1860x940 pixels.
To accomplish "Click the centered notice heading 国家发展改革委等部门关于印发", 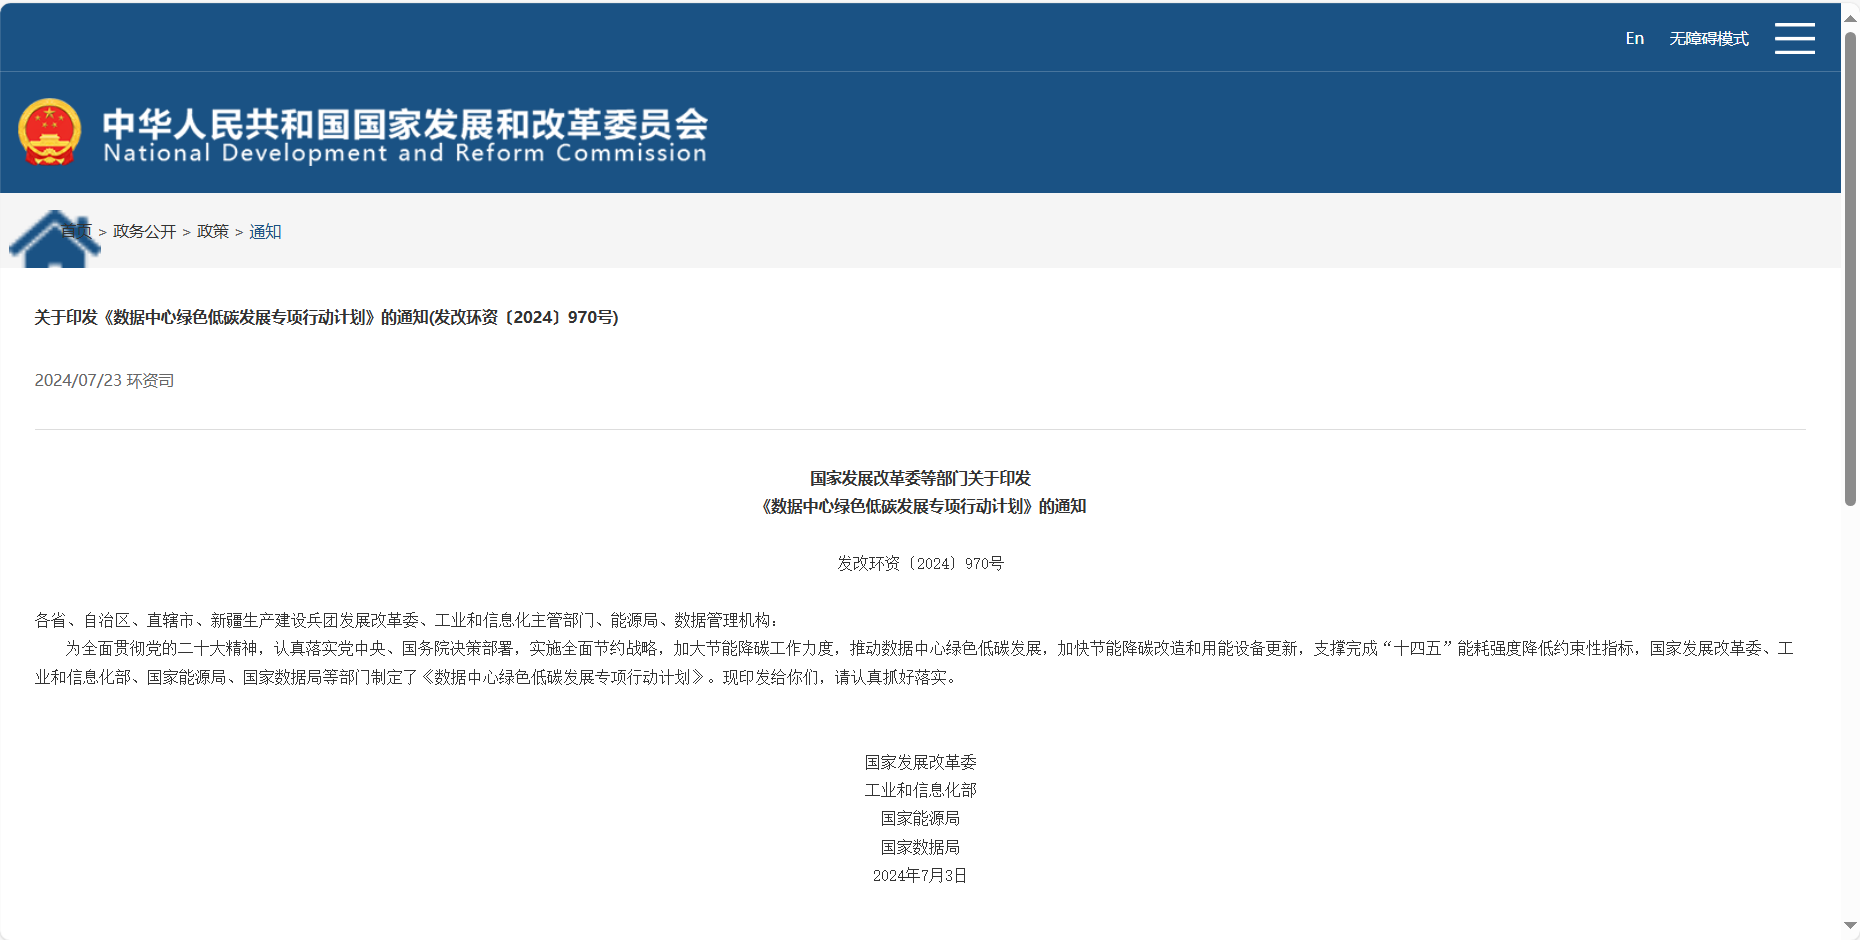I will (920, 478).
